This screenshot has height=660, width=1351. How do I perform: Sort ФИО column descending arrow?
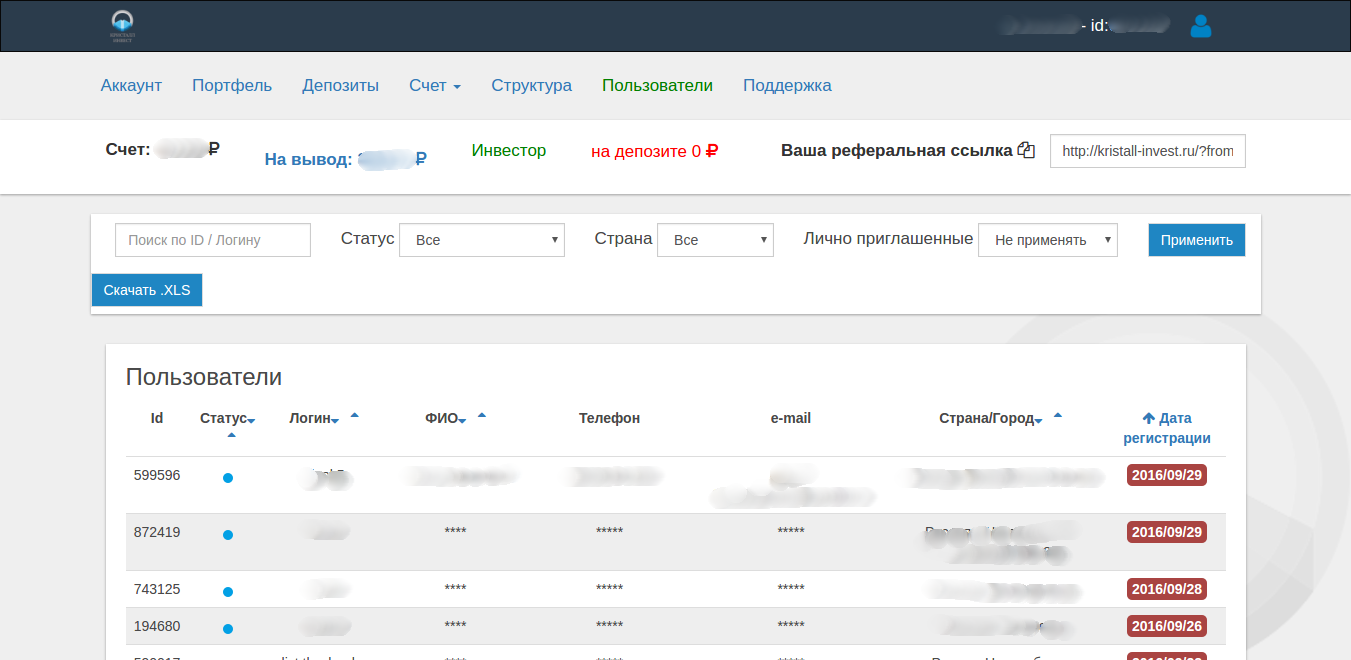(463, 421)
